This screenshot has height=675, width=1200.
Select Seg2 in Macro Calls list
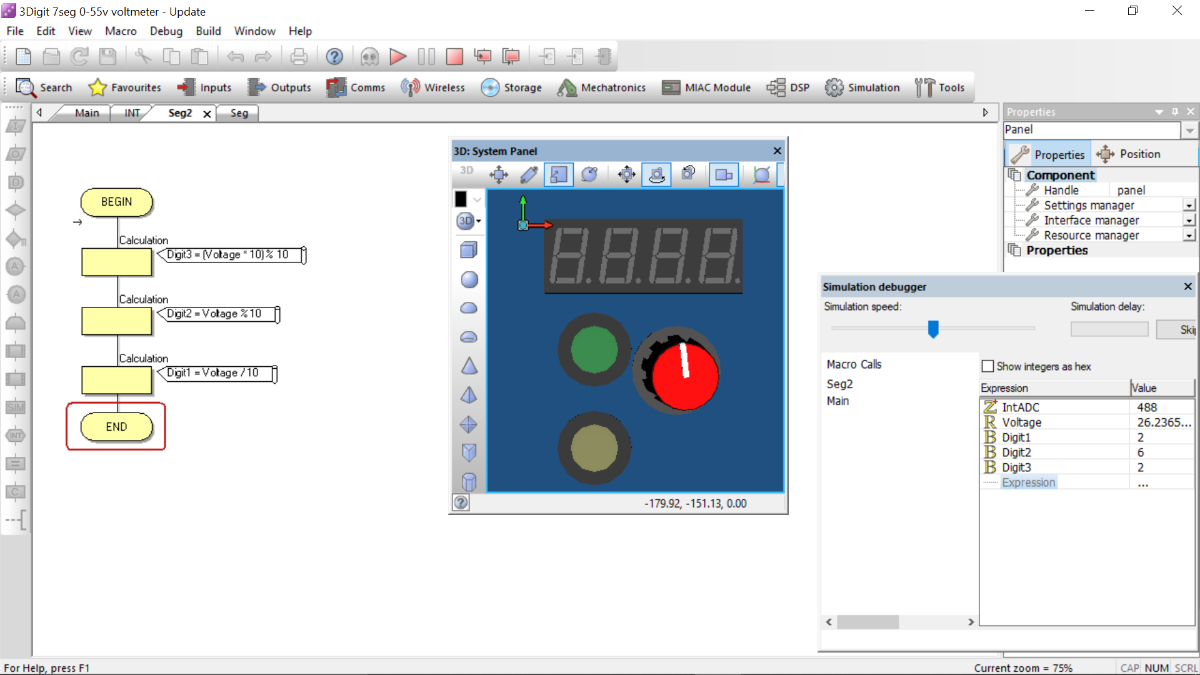coord(840,383)
